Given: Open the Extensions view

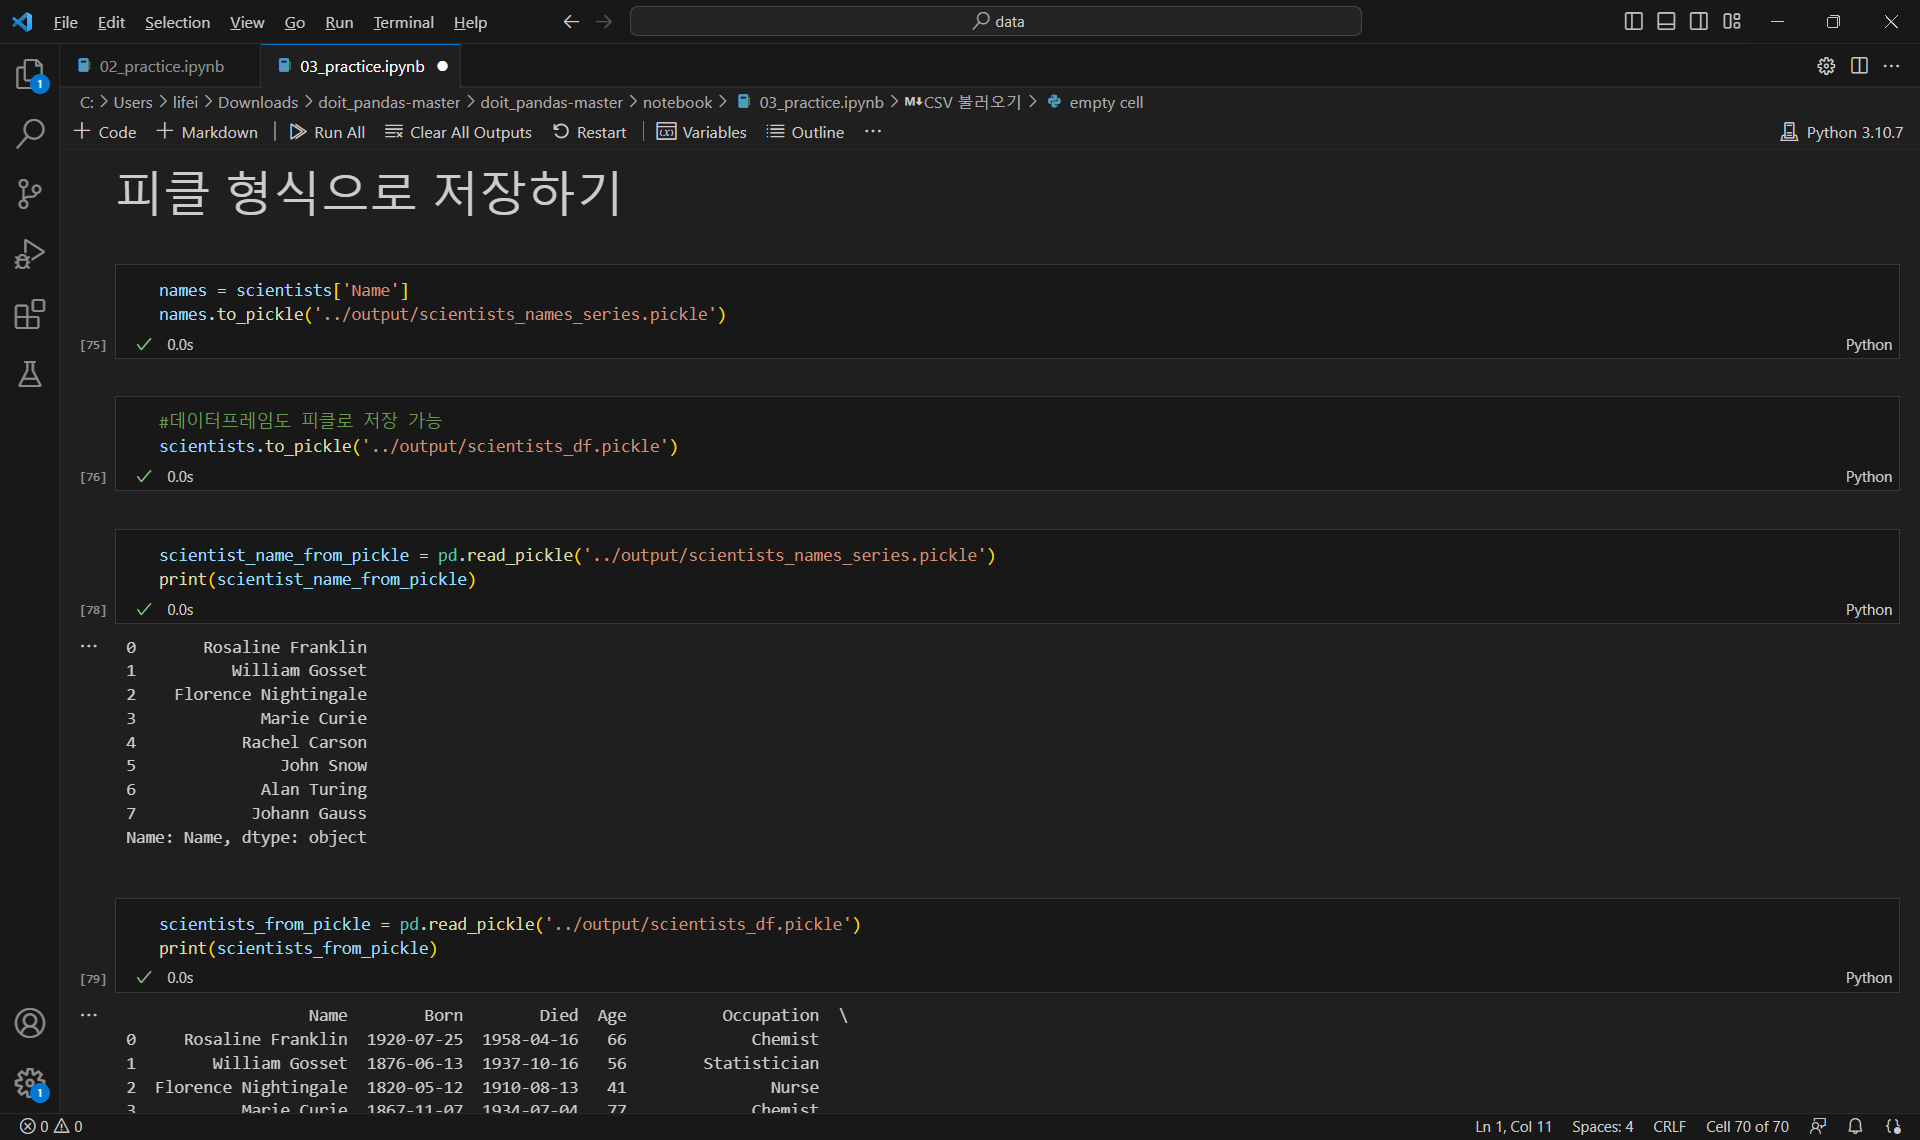Looking at the screenshot, I should [x=30, y=314].
